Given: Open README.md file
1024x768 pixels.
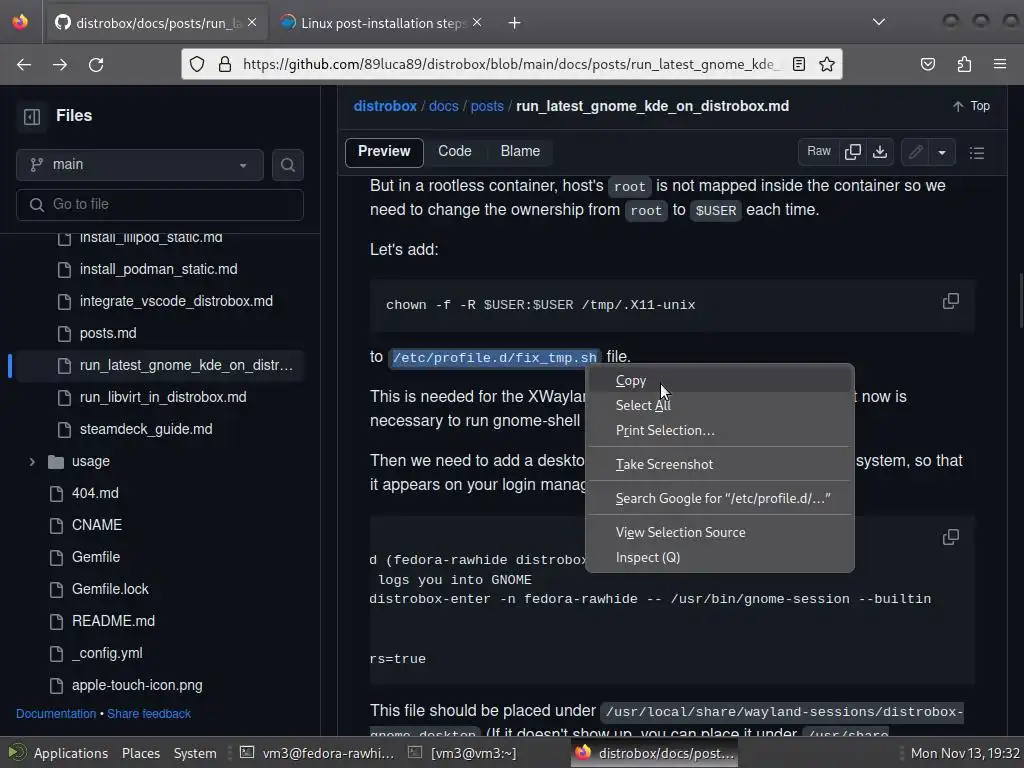Looking at the screenshot, I should [x=114, y=621].
